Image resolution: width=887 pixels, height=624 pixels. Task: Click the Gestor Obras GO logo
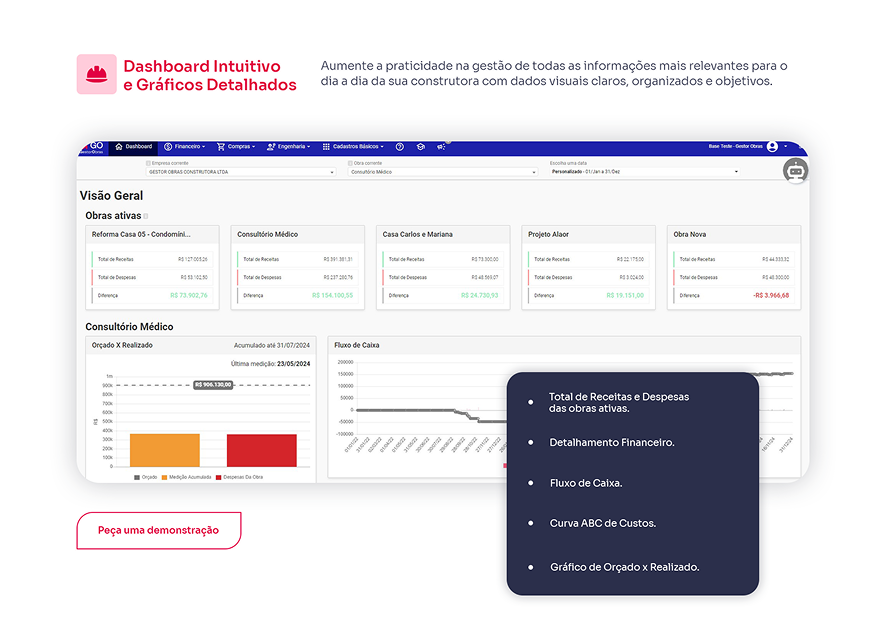click(x=93, y=147)
